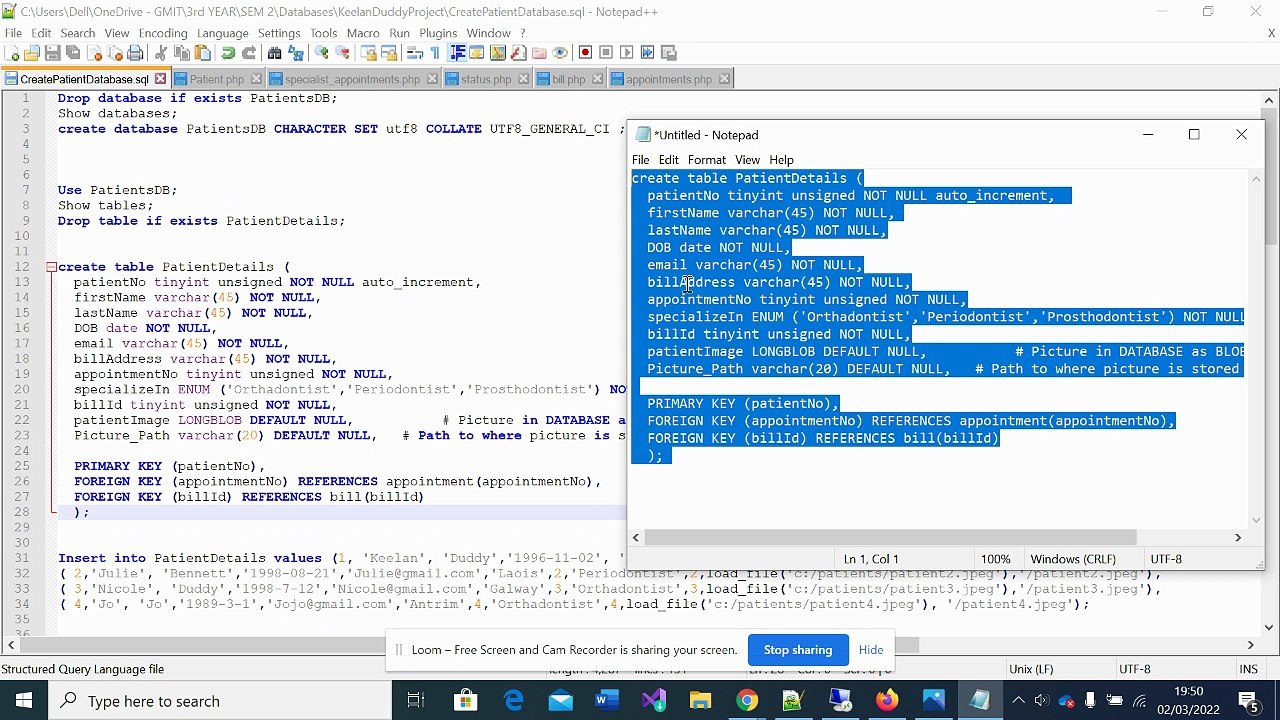Toggle Synchronize Vertical Scrolling icon
The width and height of the screenshot is (1280, 720).
370,53
